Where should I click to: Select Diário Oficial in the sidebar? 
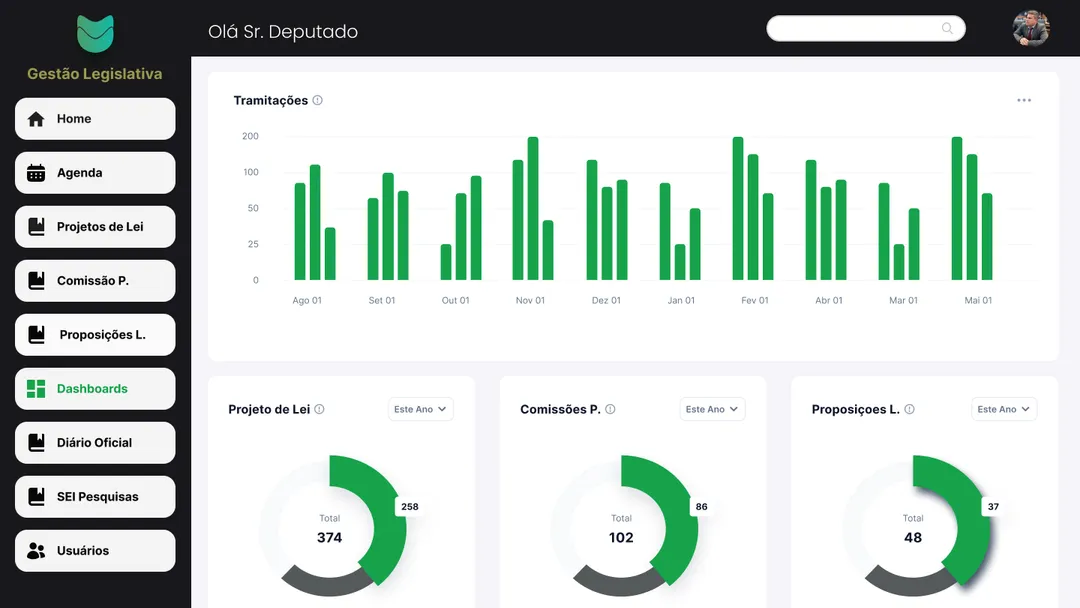pyautogui.click(x=95, y=443)
